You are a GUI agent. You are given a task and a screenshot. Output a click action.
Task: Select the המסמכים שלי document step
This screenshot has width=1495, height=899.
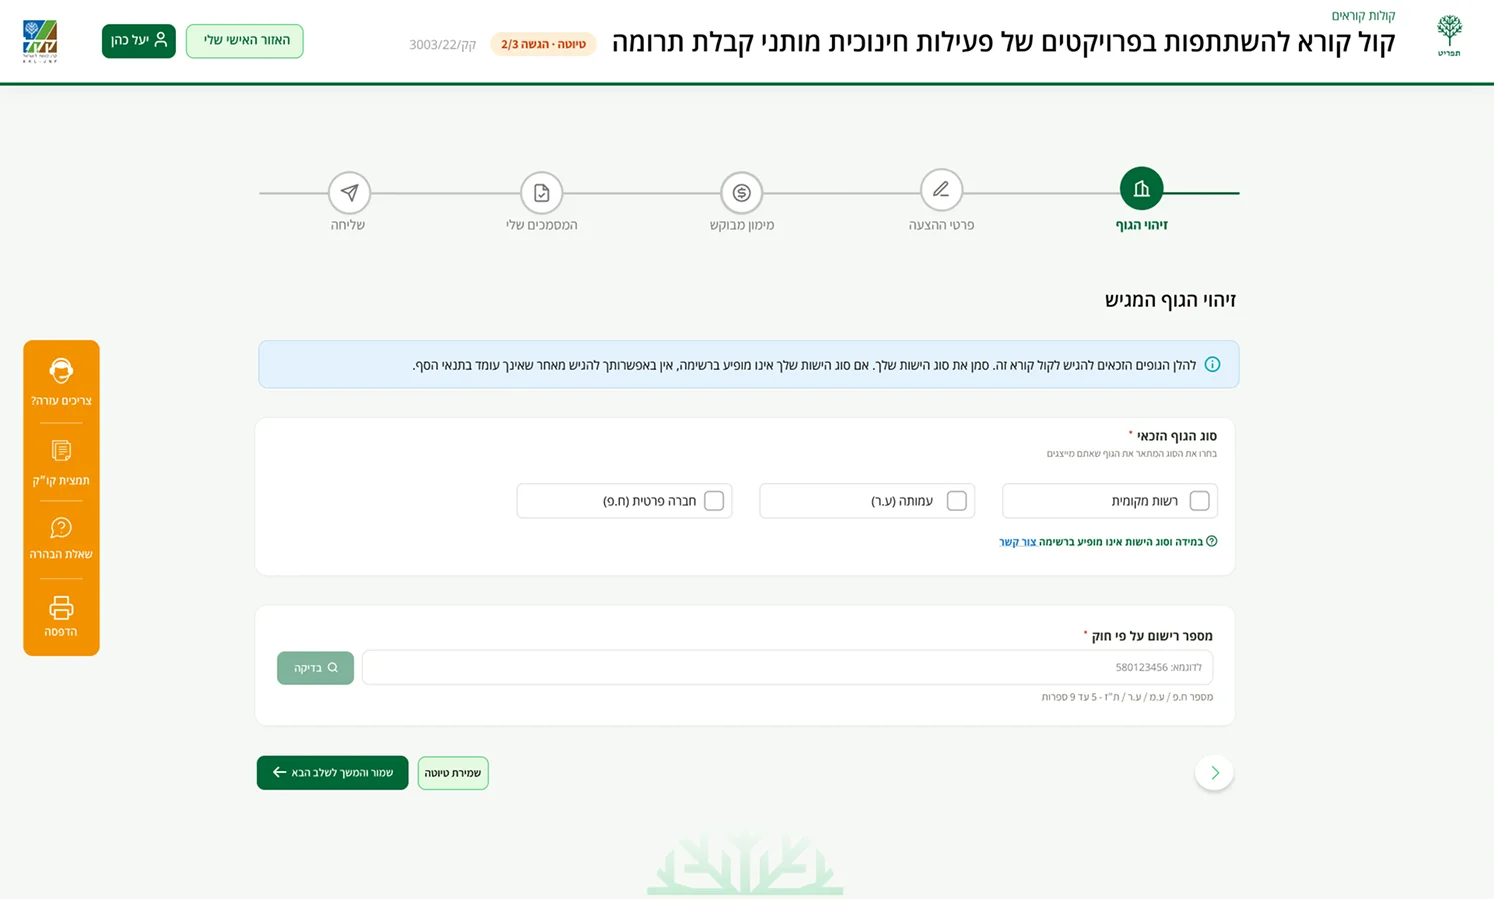tap(541, 192)
